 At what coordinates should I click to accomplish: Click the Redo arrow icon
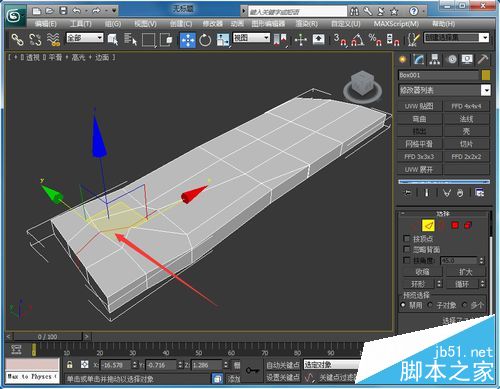(x=96, y=11)
